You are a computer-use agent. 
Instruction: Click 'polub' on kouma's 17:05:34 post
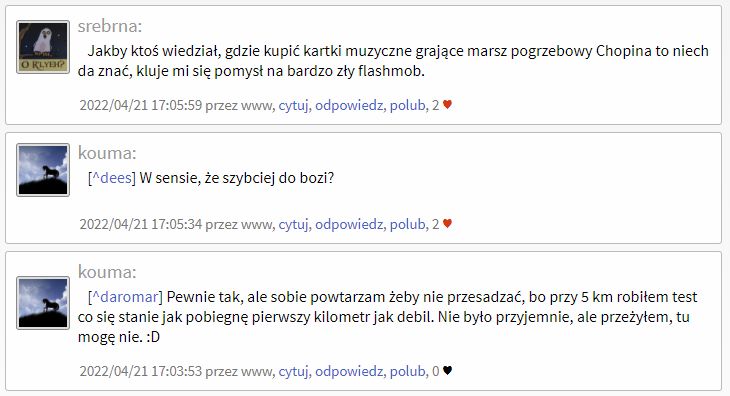point(407,225)
